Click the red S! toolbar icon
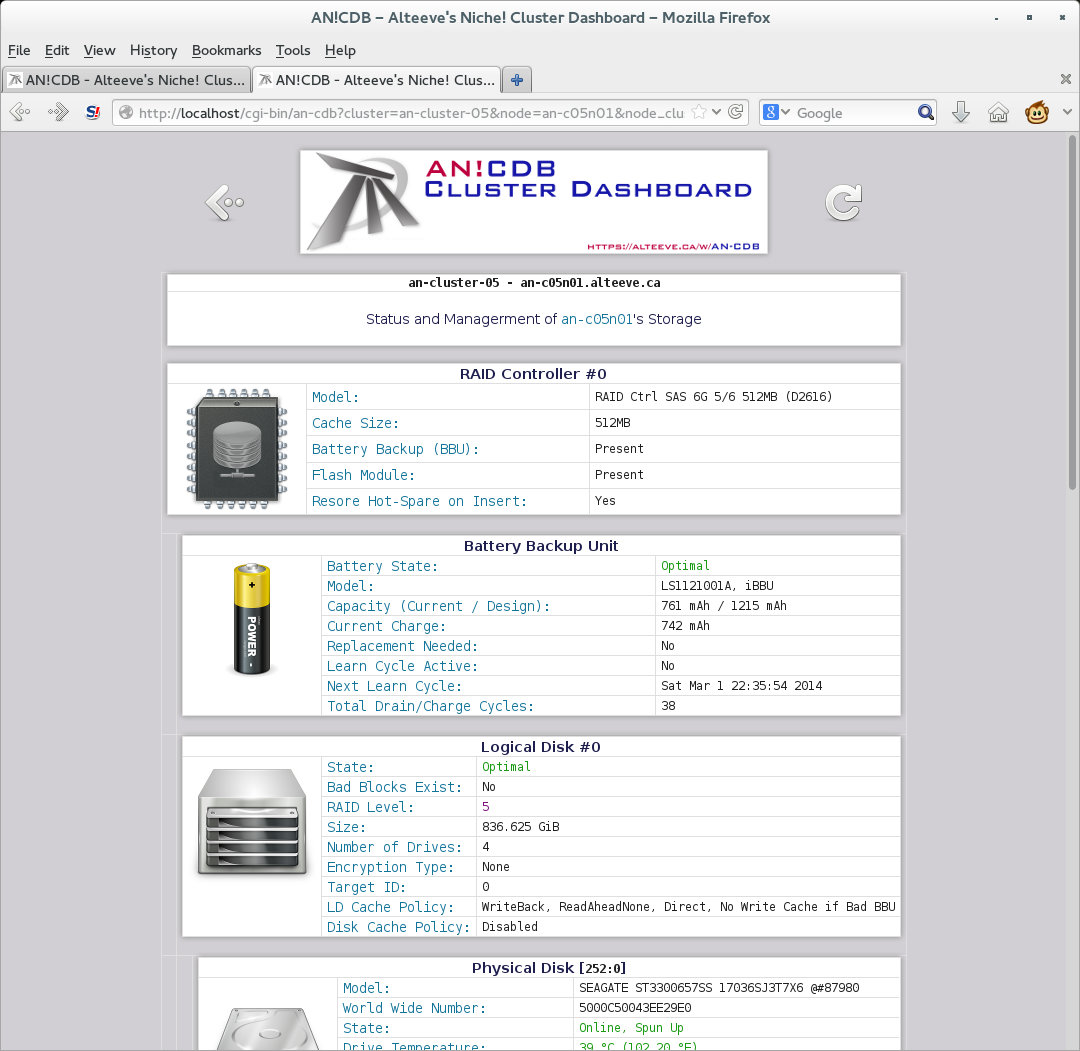 click(x=93, y=112)
